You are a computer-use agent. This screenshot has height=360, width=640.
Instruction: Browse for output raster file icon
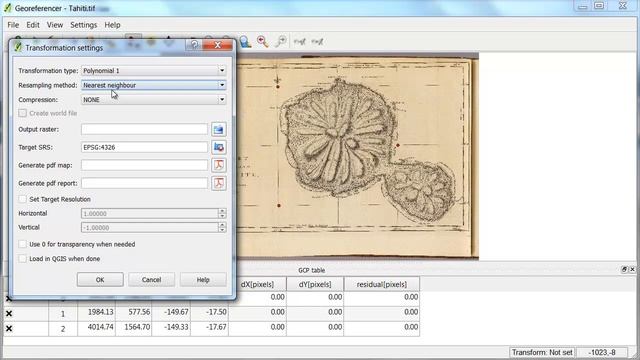[x=219, y=129]
